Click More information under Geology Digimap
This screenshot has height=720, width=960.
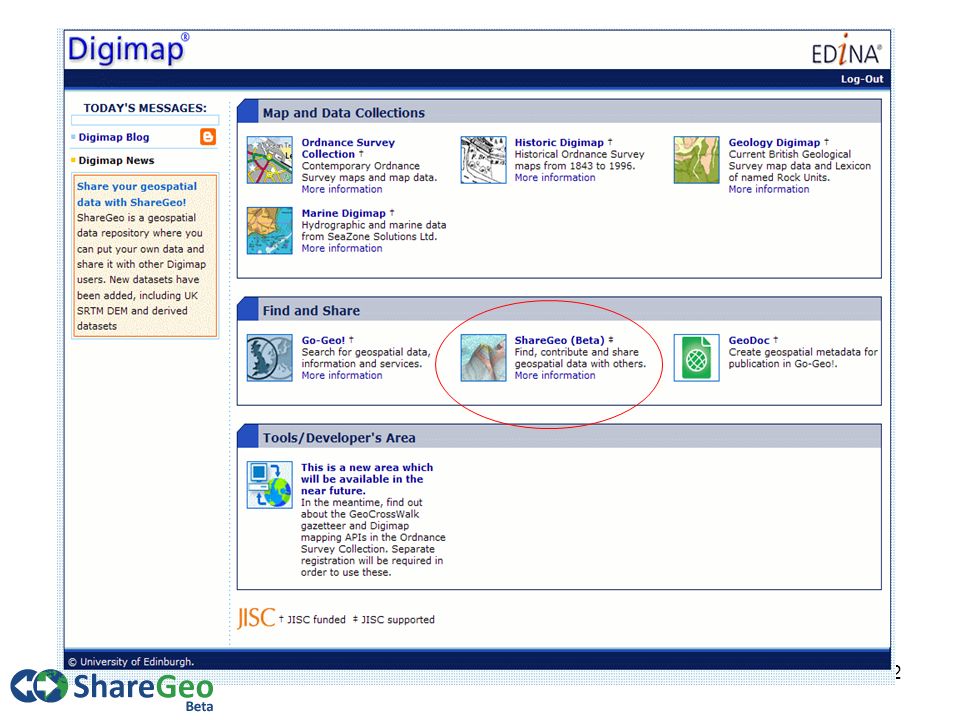768,189
